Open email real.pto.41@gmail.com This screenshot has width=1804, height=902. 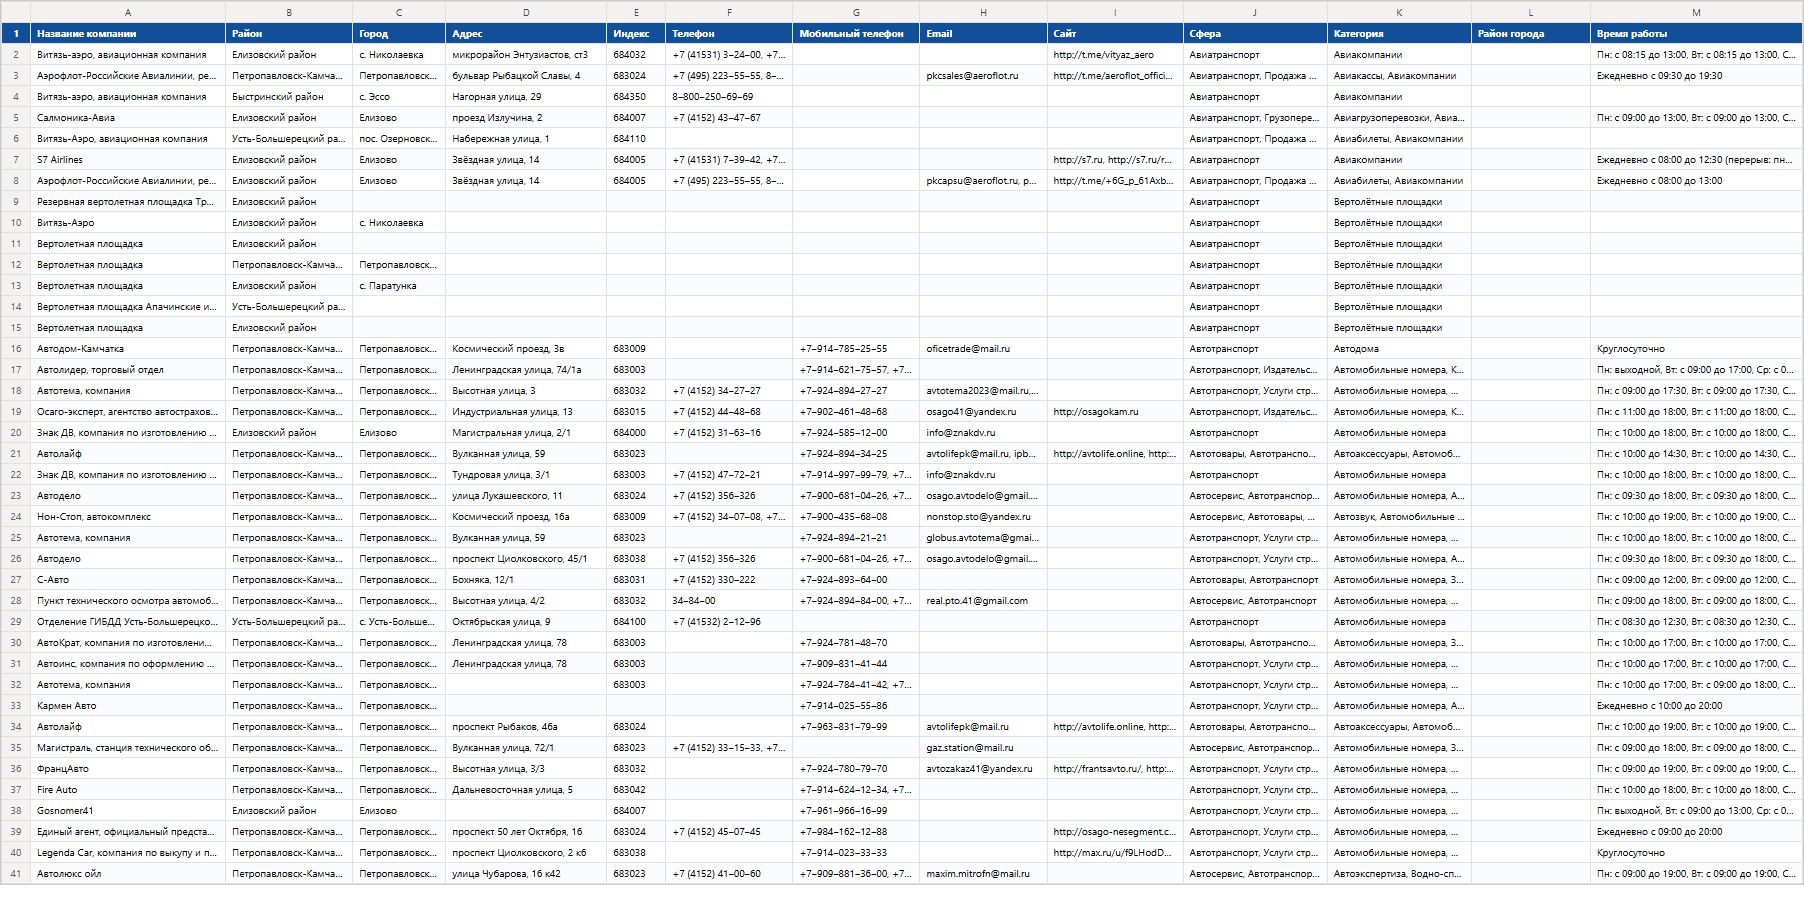pos(983,601)
